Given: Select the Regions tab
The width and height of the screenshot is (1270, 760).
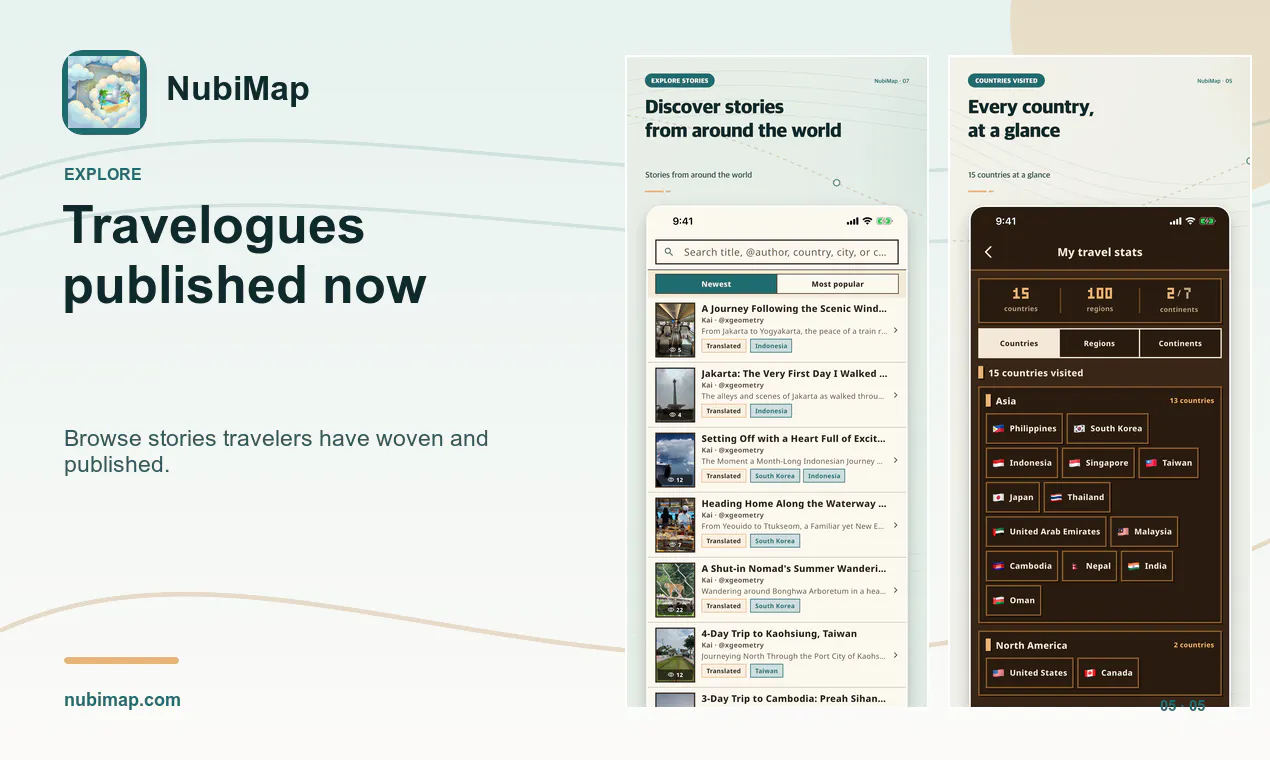Looking at the screenshot, I should pyautogui.click(x=1099, y=343).
